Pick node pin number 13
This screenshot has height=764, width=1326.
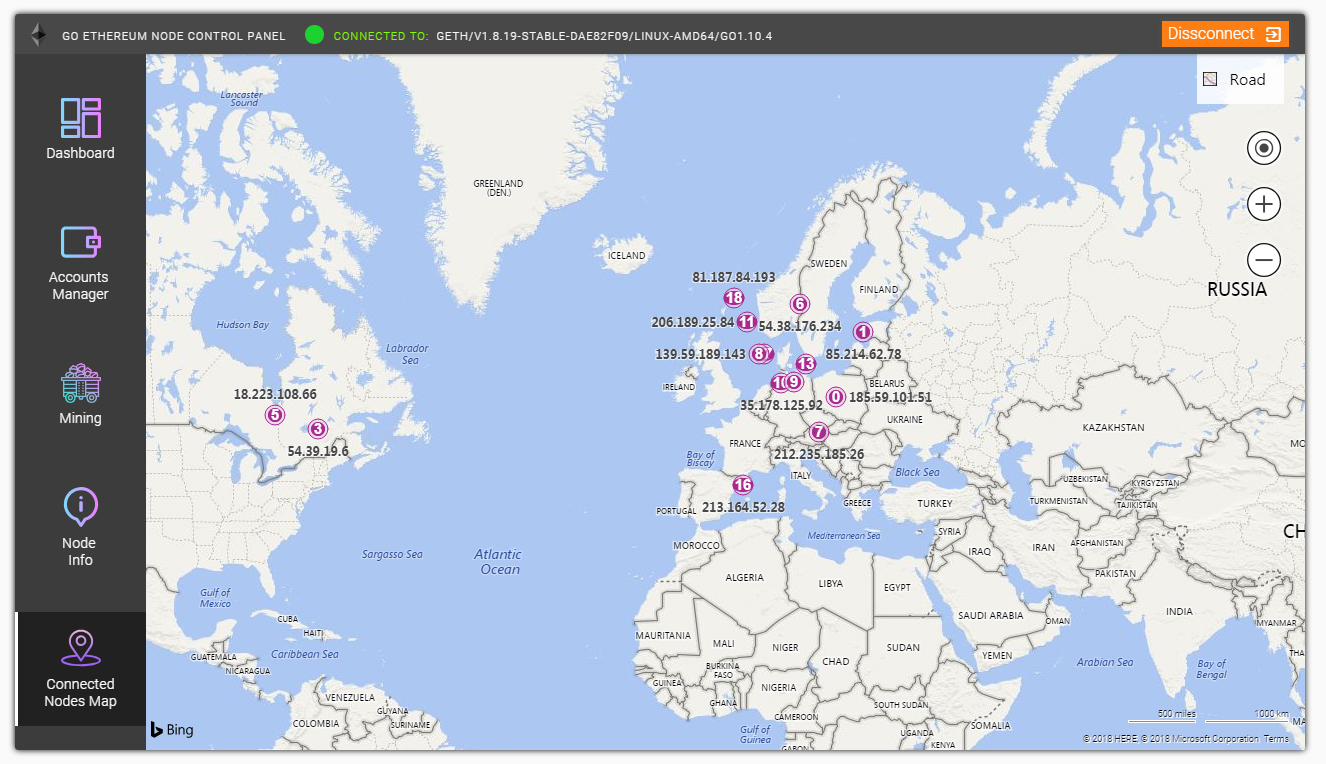tap(805, 364)
